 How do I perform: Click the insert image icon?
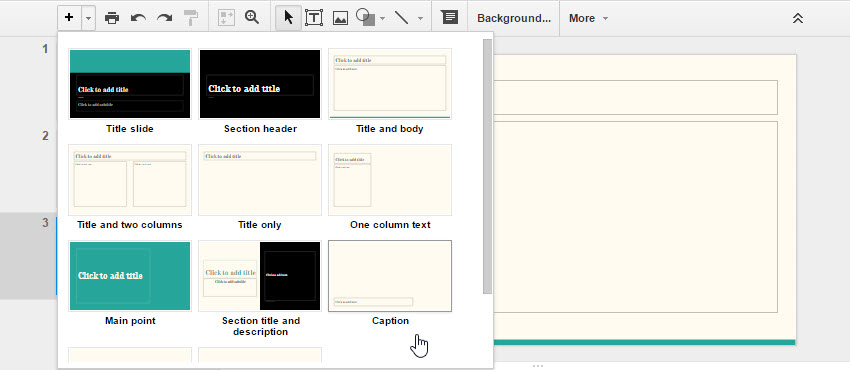click(x=340, y=18)
